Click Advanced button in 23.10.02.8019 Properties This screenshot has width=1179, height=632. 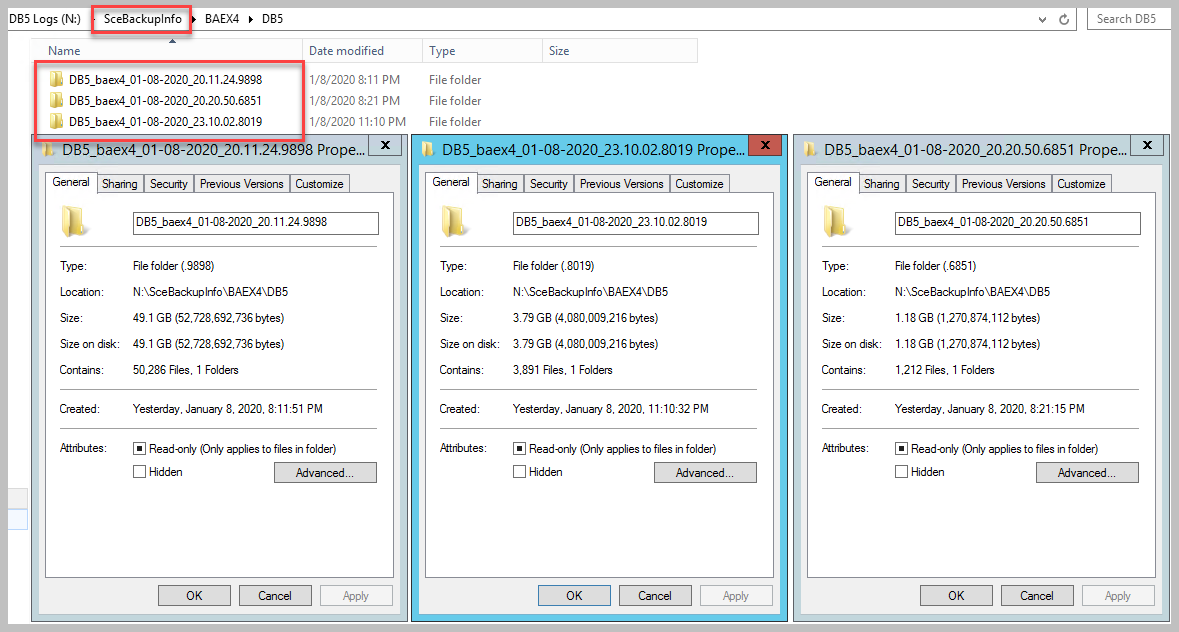click(705, 473)
